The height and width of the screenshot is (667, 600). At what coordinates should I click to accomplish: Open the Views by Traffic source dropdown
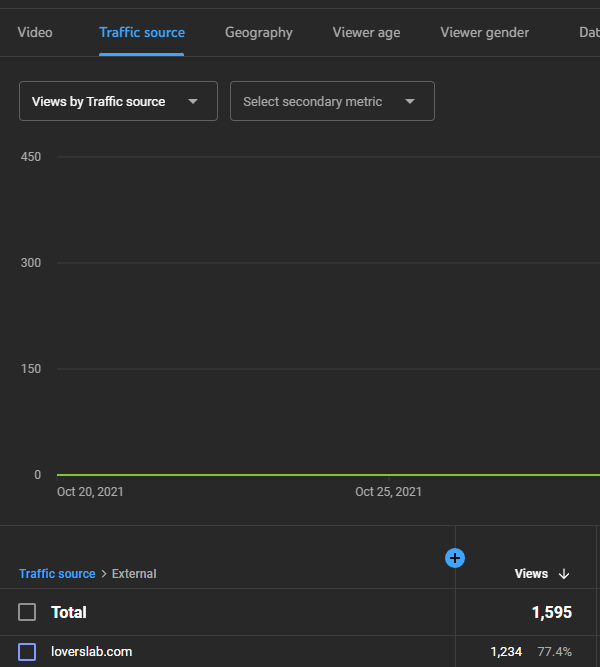tap(118, 101)
